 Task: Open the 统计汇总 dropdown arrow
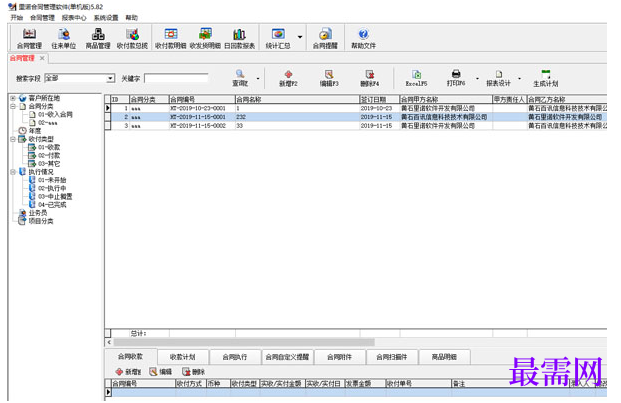click(300, 37)
